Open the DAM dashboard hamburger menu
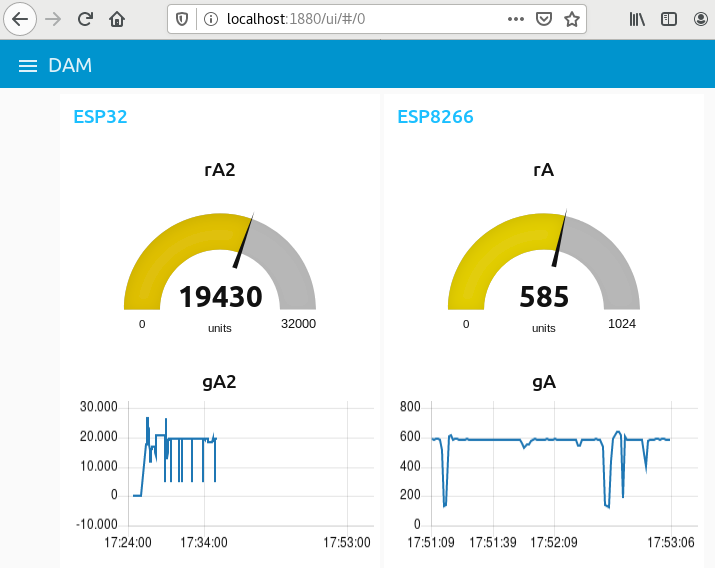The width and height of the screenshot is (715, 568). point(28,66)
